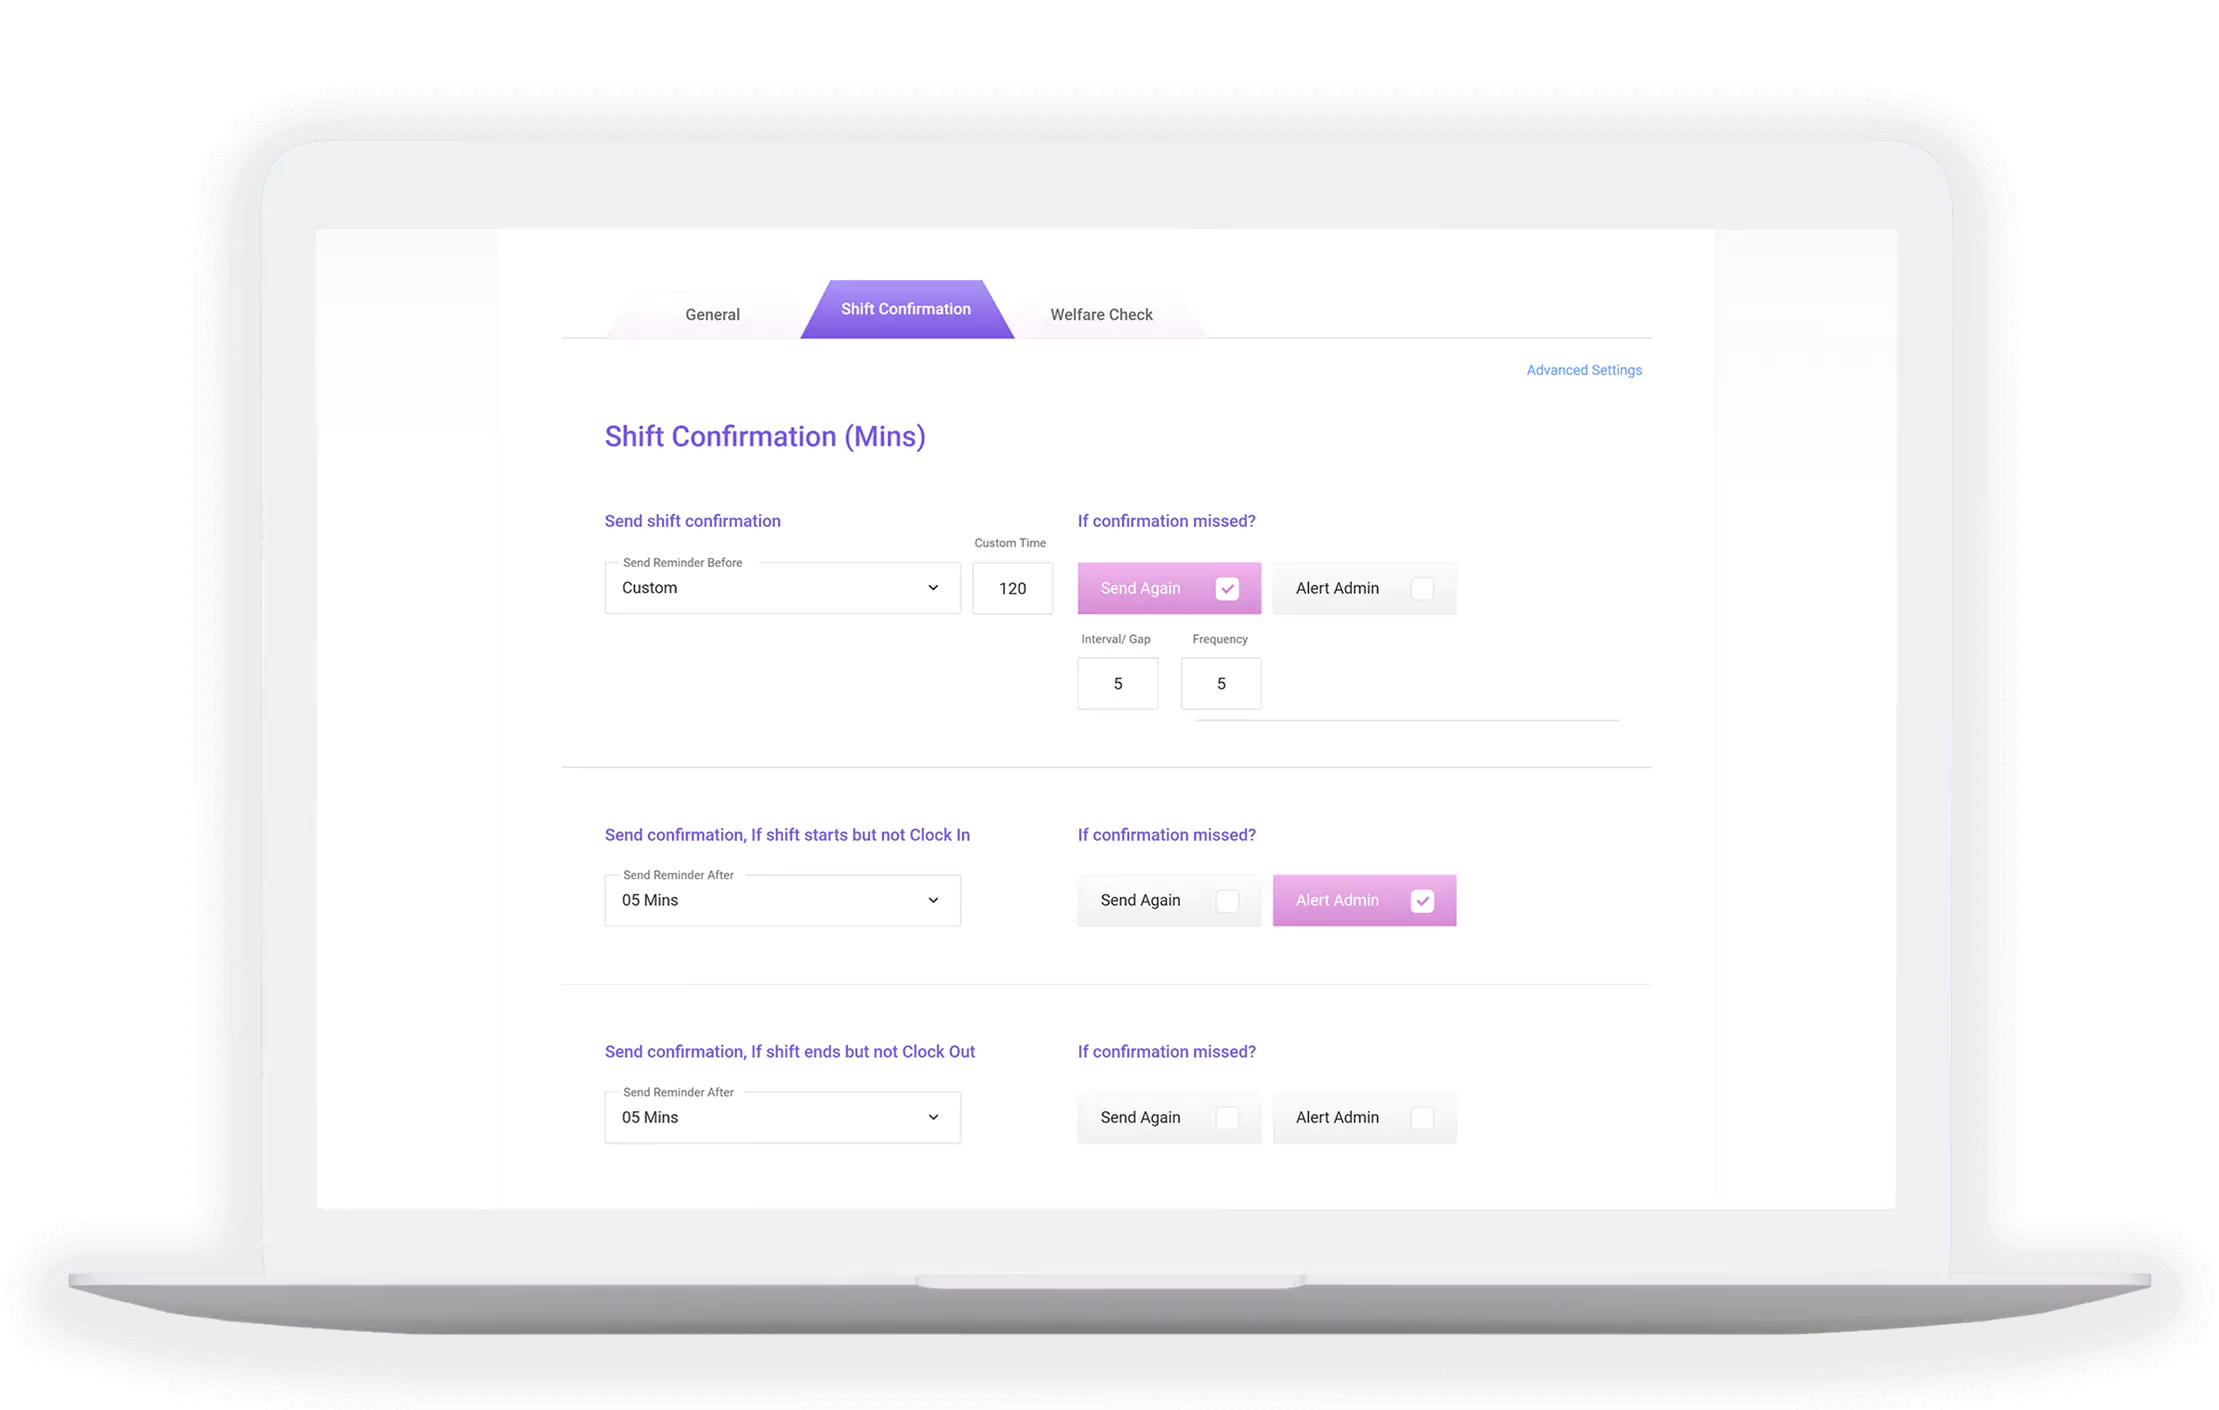Image resolution: width=2219 pixels, height=1410 pixels.
Task: Click the Frequency input field
Action: (x=1220, y=684)
